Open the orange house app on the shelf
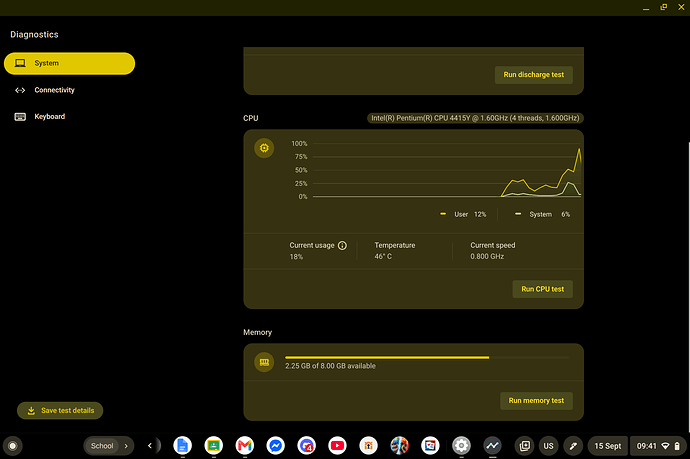The height and width of the screenshot is (459, 690). pyautogui.click(x=368, y=446)
